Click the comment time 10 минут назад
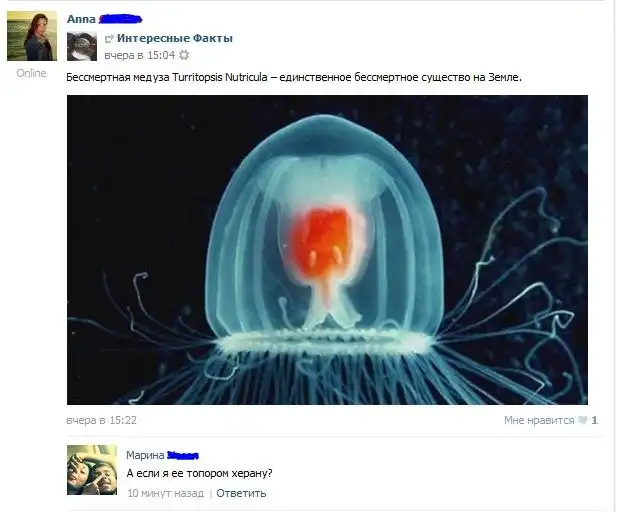 165,493
